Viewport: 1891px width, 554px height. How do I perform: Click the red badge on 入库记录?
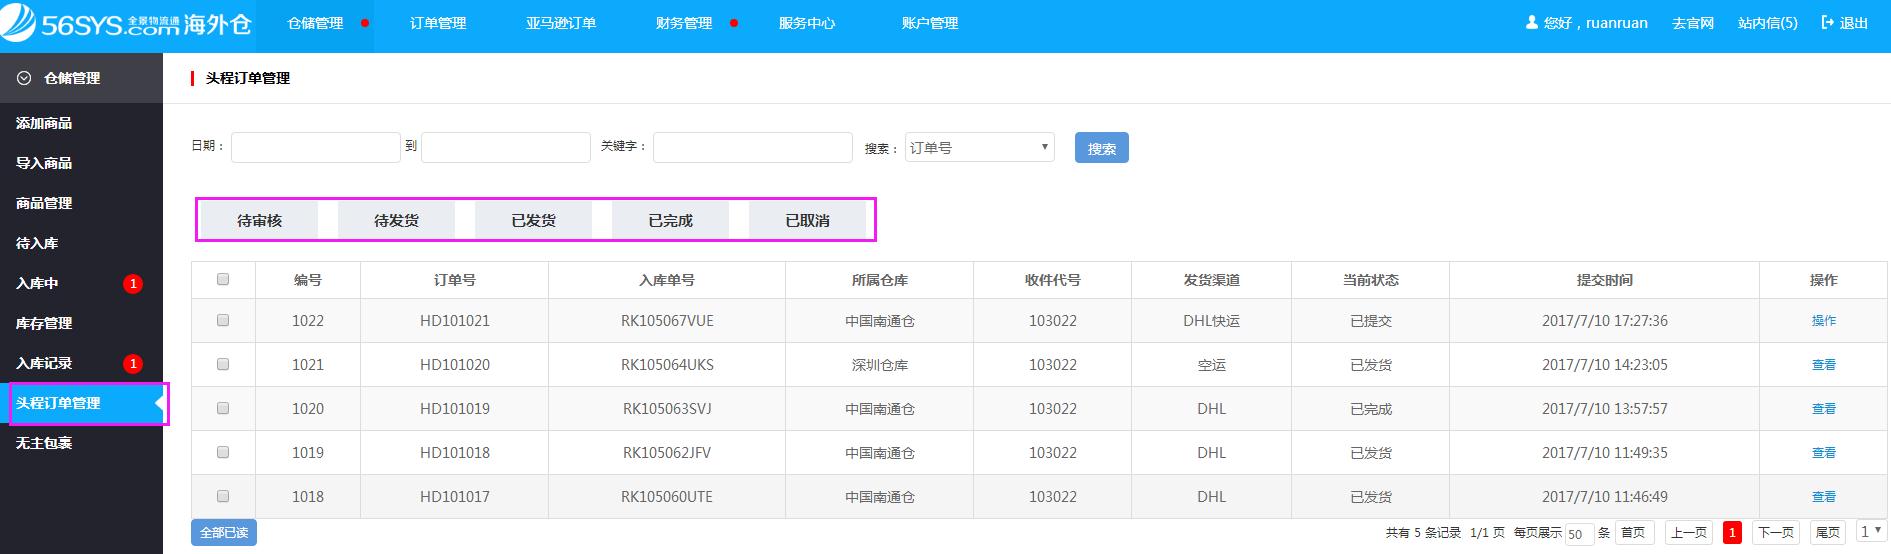(132, 364)
